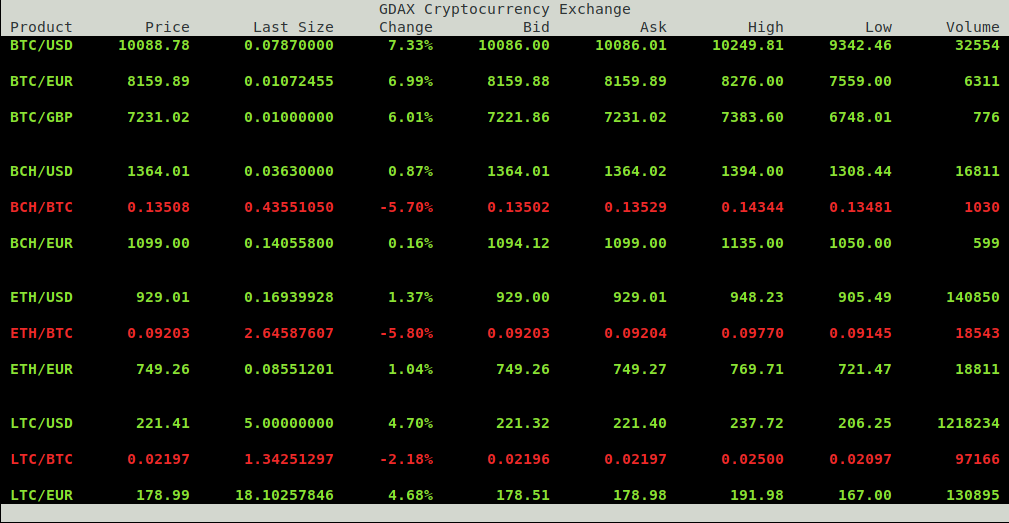Image resolution: width=1009 pixels, height=523 pixels.
Task: Select the LTC/USD product row label
Action: point(41,423)
